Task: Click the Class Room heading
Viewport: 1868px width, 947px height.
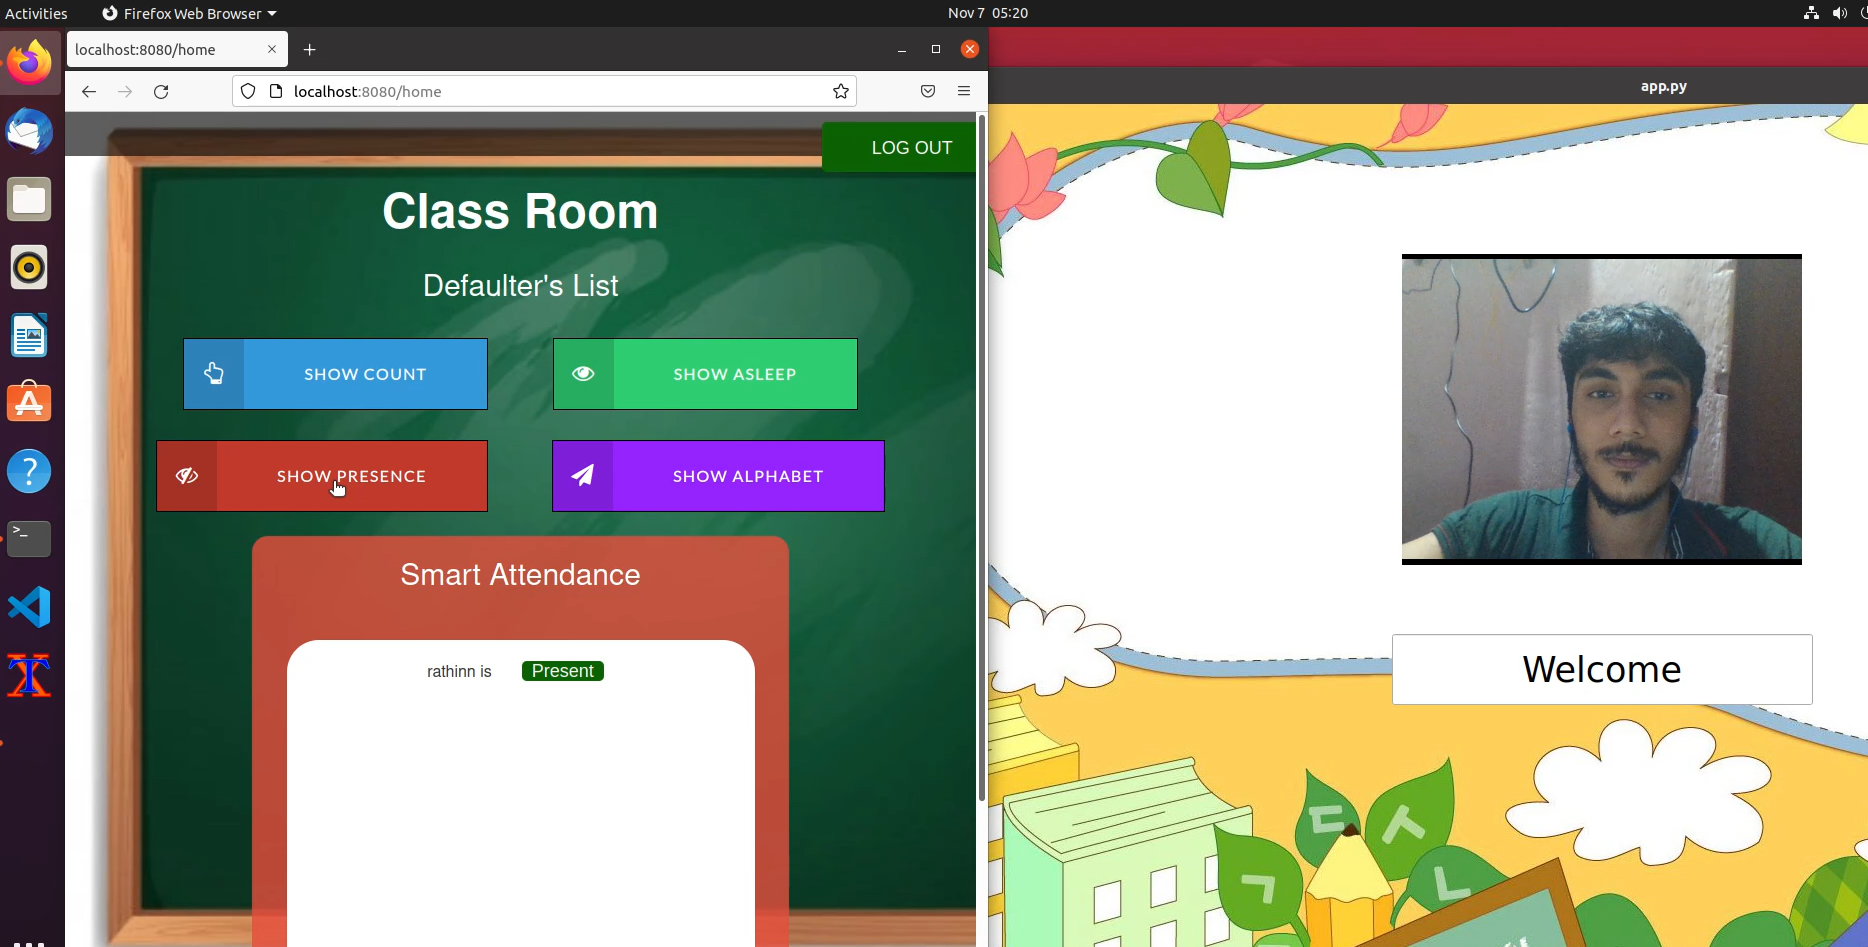Action: [x=520, y=211]
